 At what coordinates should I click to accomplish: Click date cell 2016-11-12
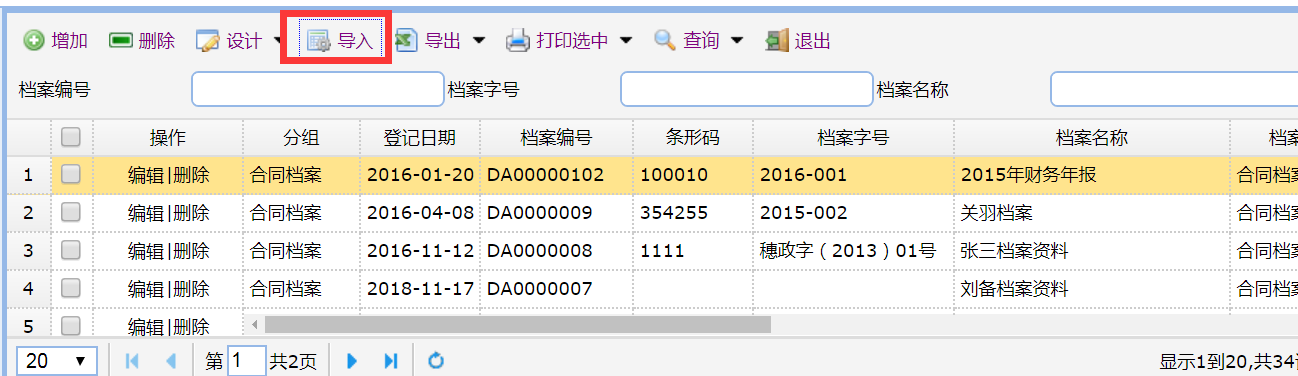pyautogui.click(x=420, y=251)
